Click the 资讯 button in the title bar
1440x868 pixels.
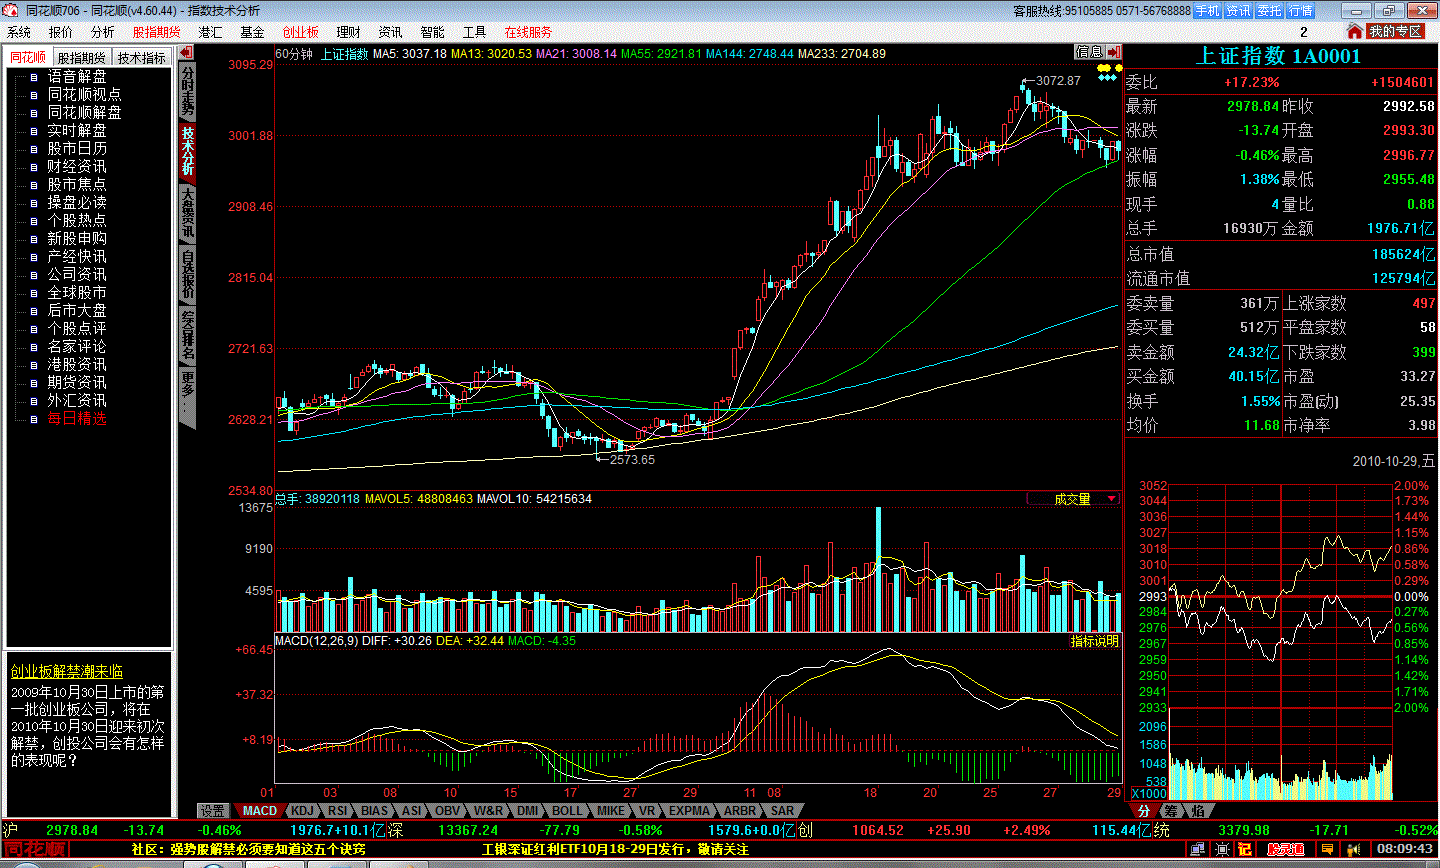coord(1239,11)
